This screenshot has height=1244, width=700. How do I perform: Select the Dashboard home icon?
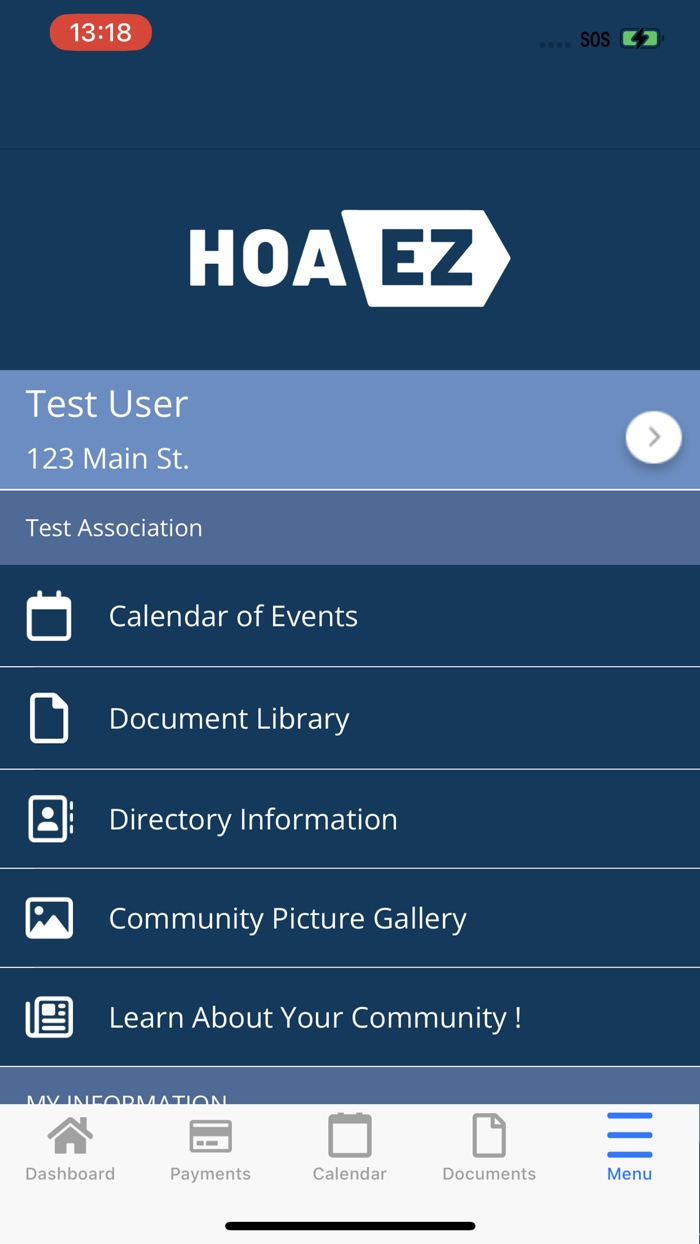coord(69,1136)
